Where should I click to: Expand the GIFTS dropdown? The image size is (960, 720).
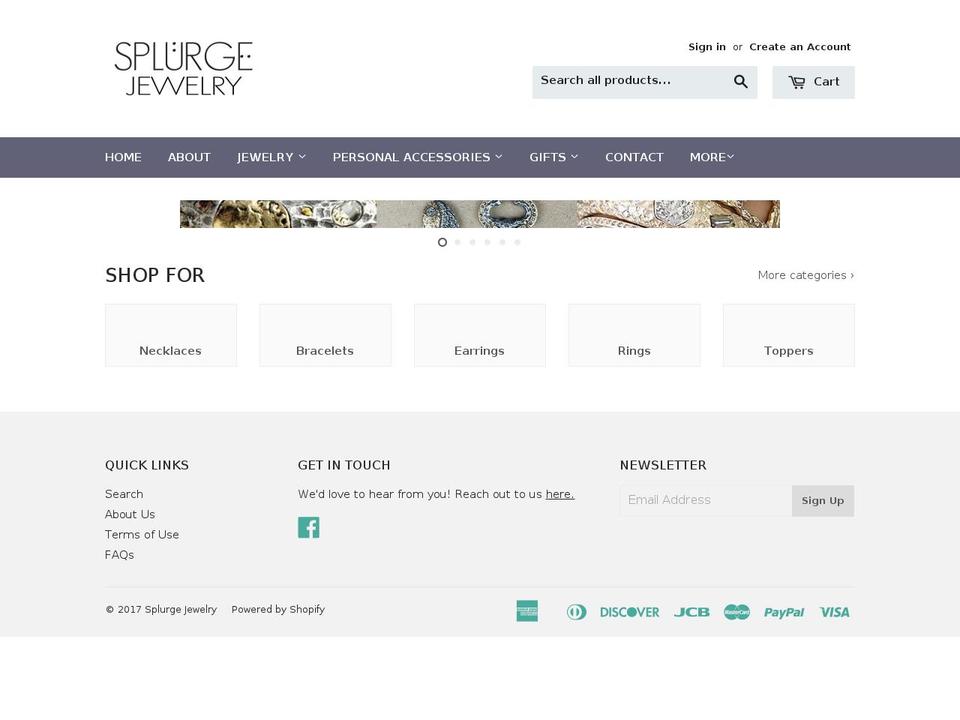click(553, 157)
